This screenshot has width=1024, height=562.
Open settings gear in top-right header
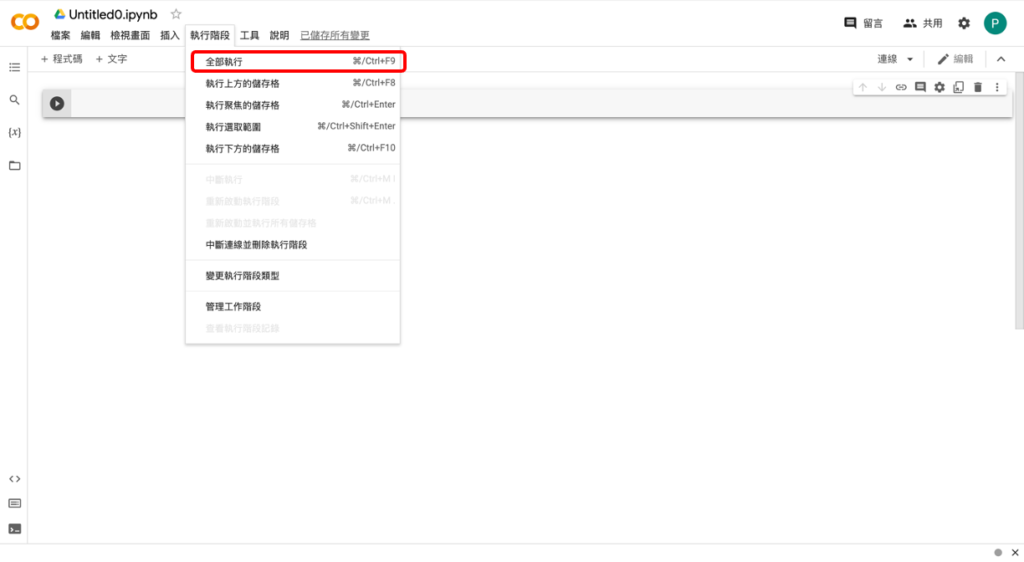pos(964,23)
